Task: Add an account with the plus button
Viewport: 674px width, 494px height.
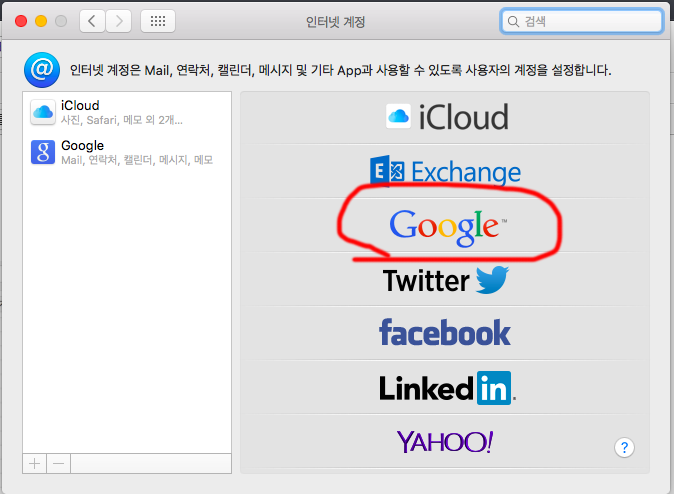Action: point(34,463)
